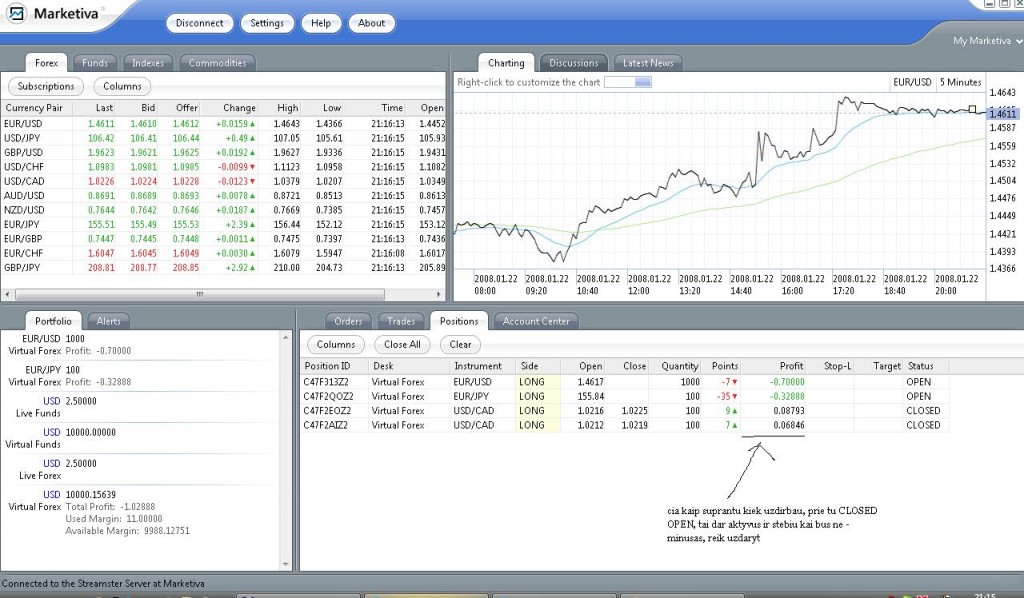1024x598 pixels.
Task: Open the Settings dialog
Action: [x=267, y=22]
